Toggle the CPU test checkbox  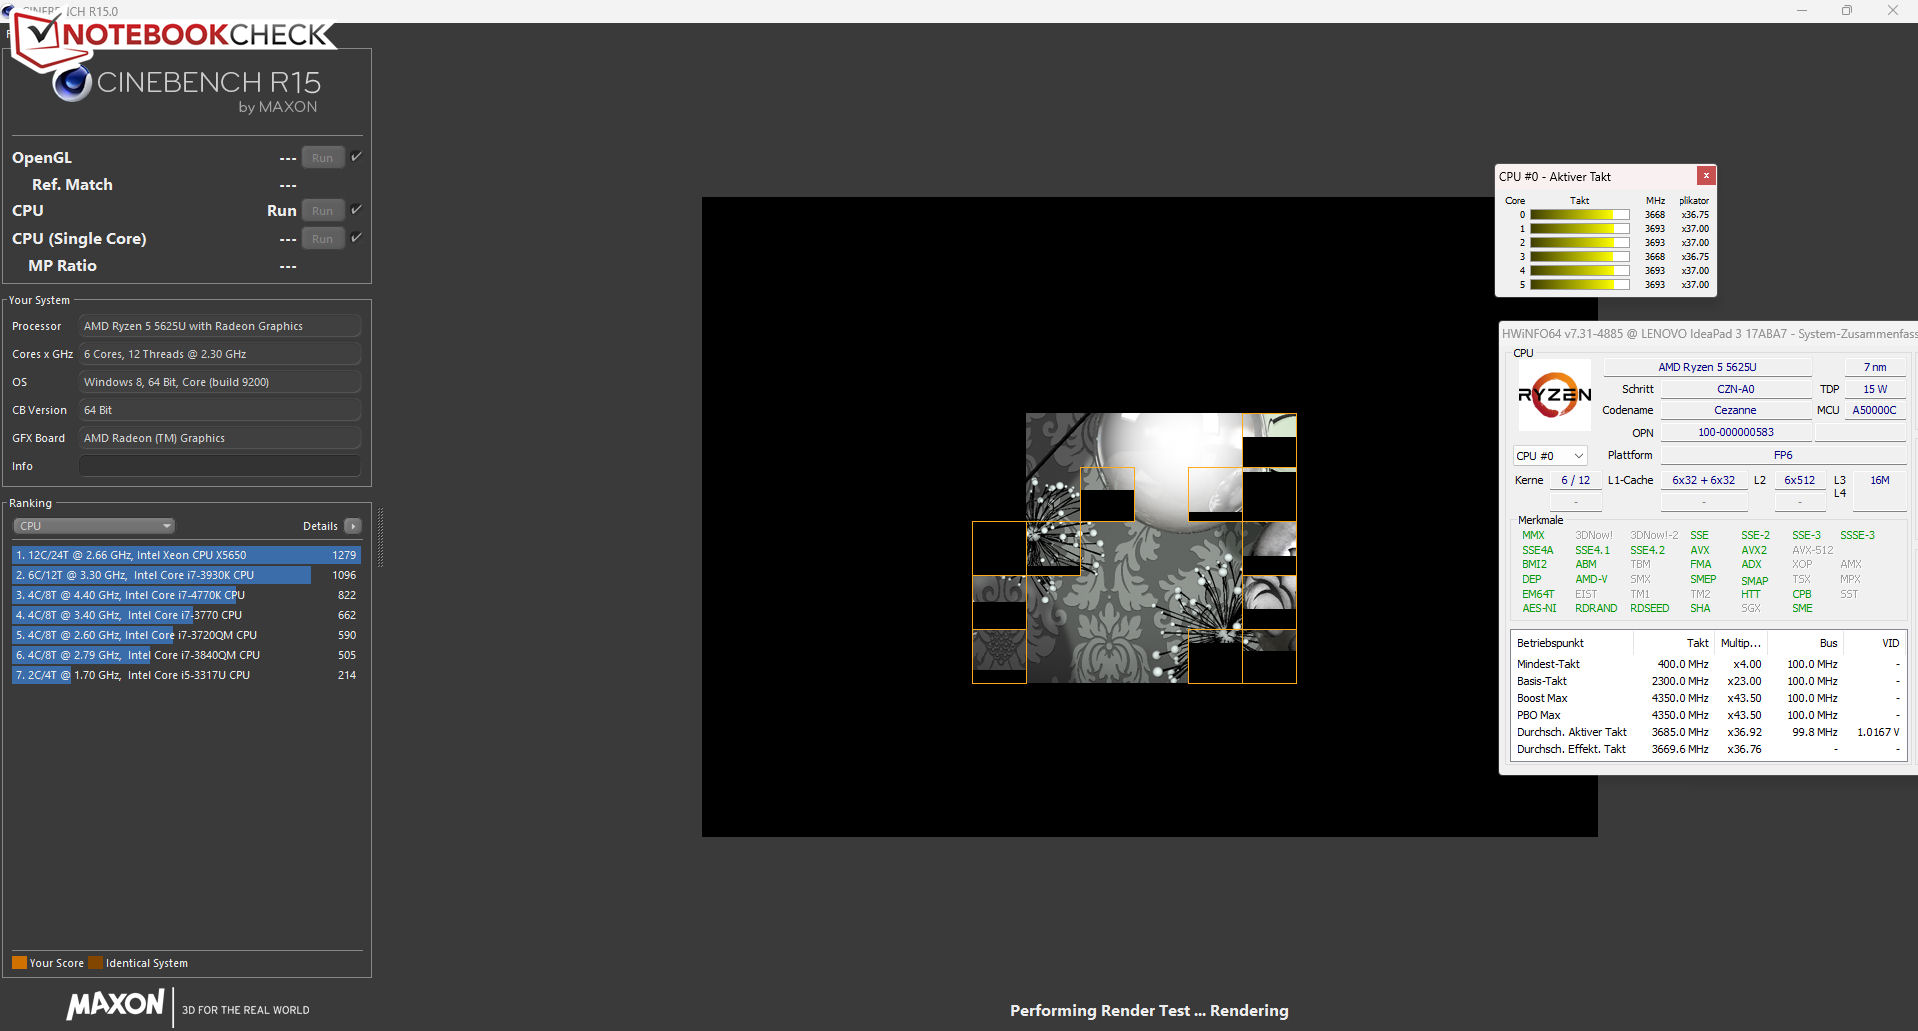point(356,210)
